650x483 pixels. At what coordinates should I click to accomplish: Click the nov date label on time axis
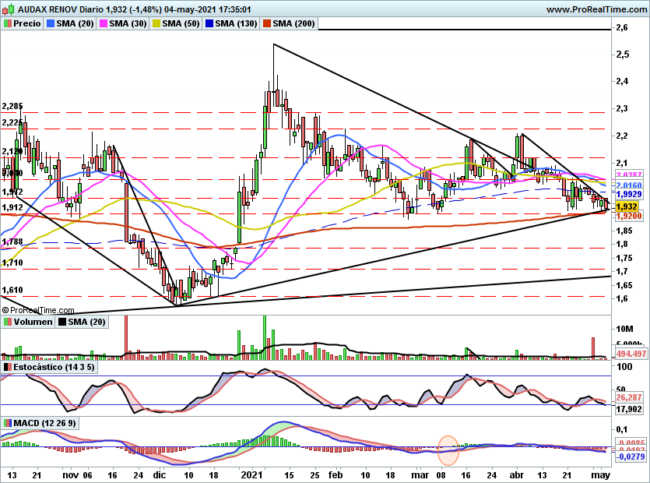click(70, 475)
